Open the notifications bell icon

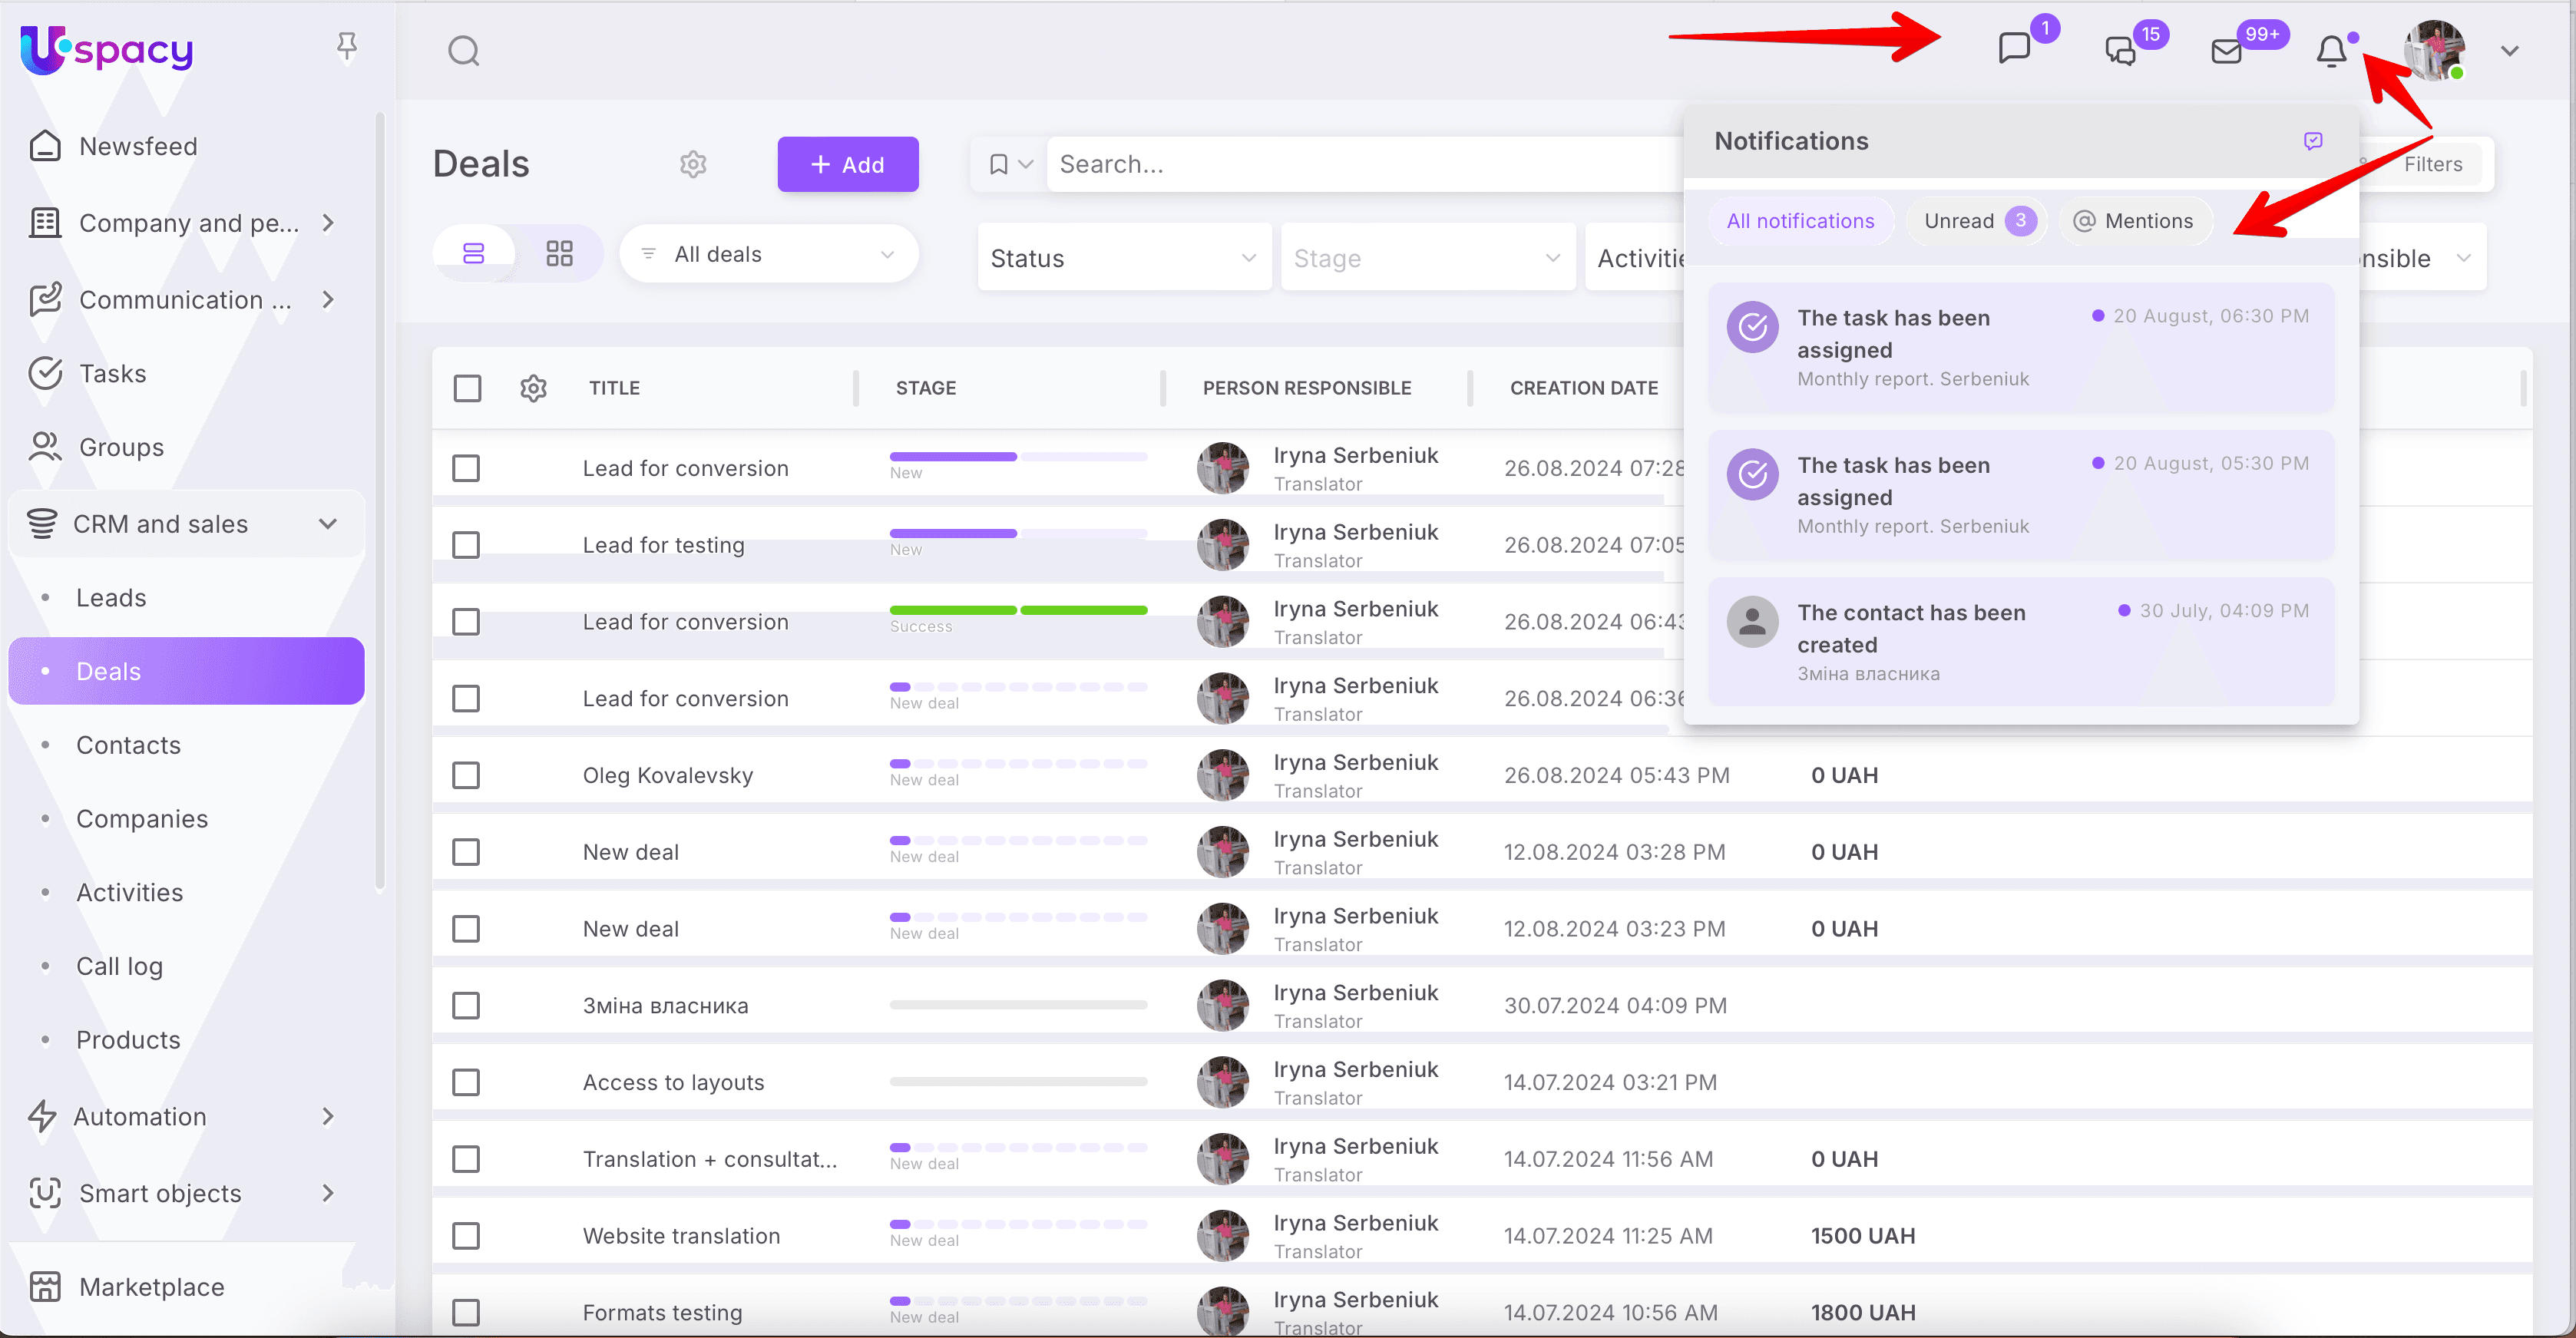click(2330, 50)
